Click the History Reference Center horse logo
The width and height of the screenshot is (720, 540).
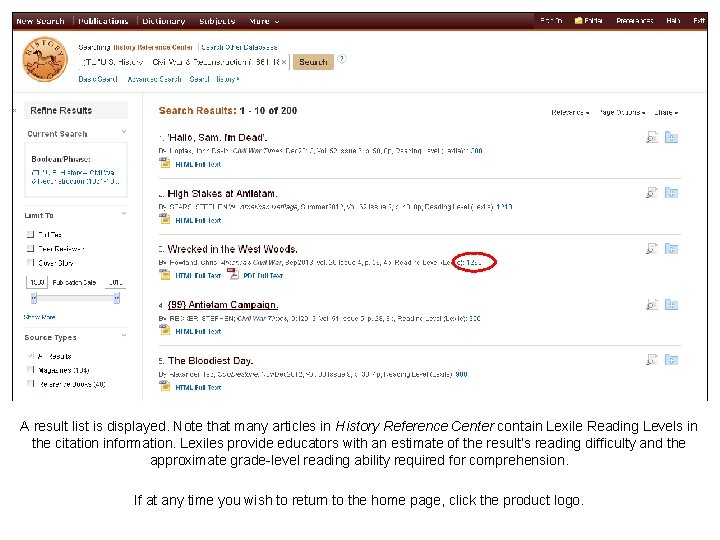(45, 59)
